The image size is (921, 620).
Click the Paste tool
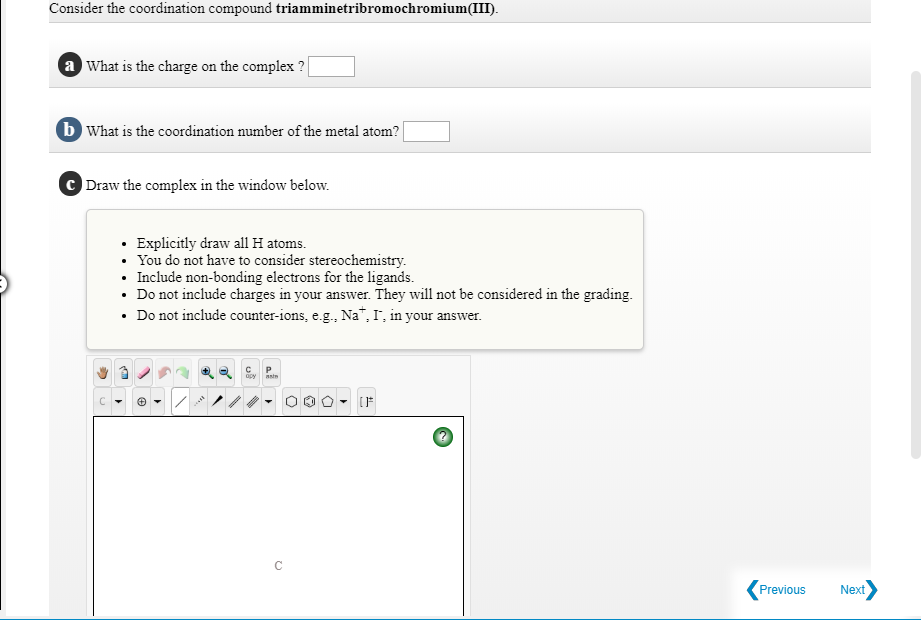[269, 372]
